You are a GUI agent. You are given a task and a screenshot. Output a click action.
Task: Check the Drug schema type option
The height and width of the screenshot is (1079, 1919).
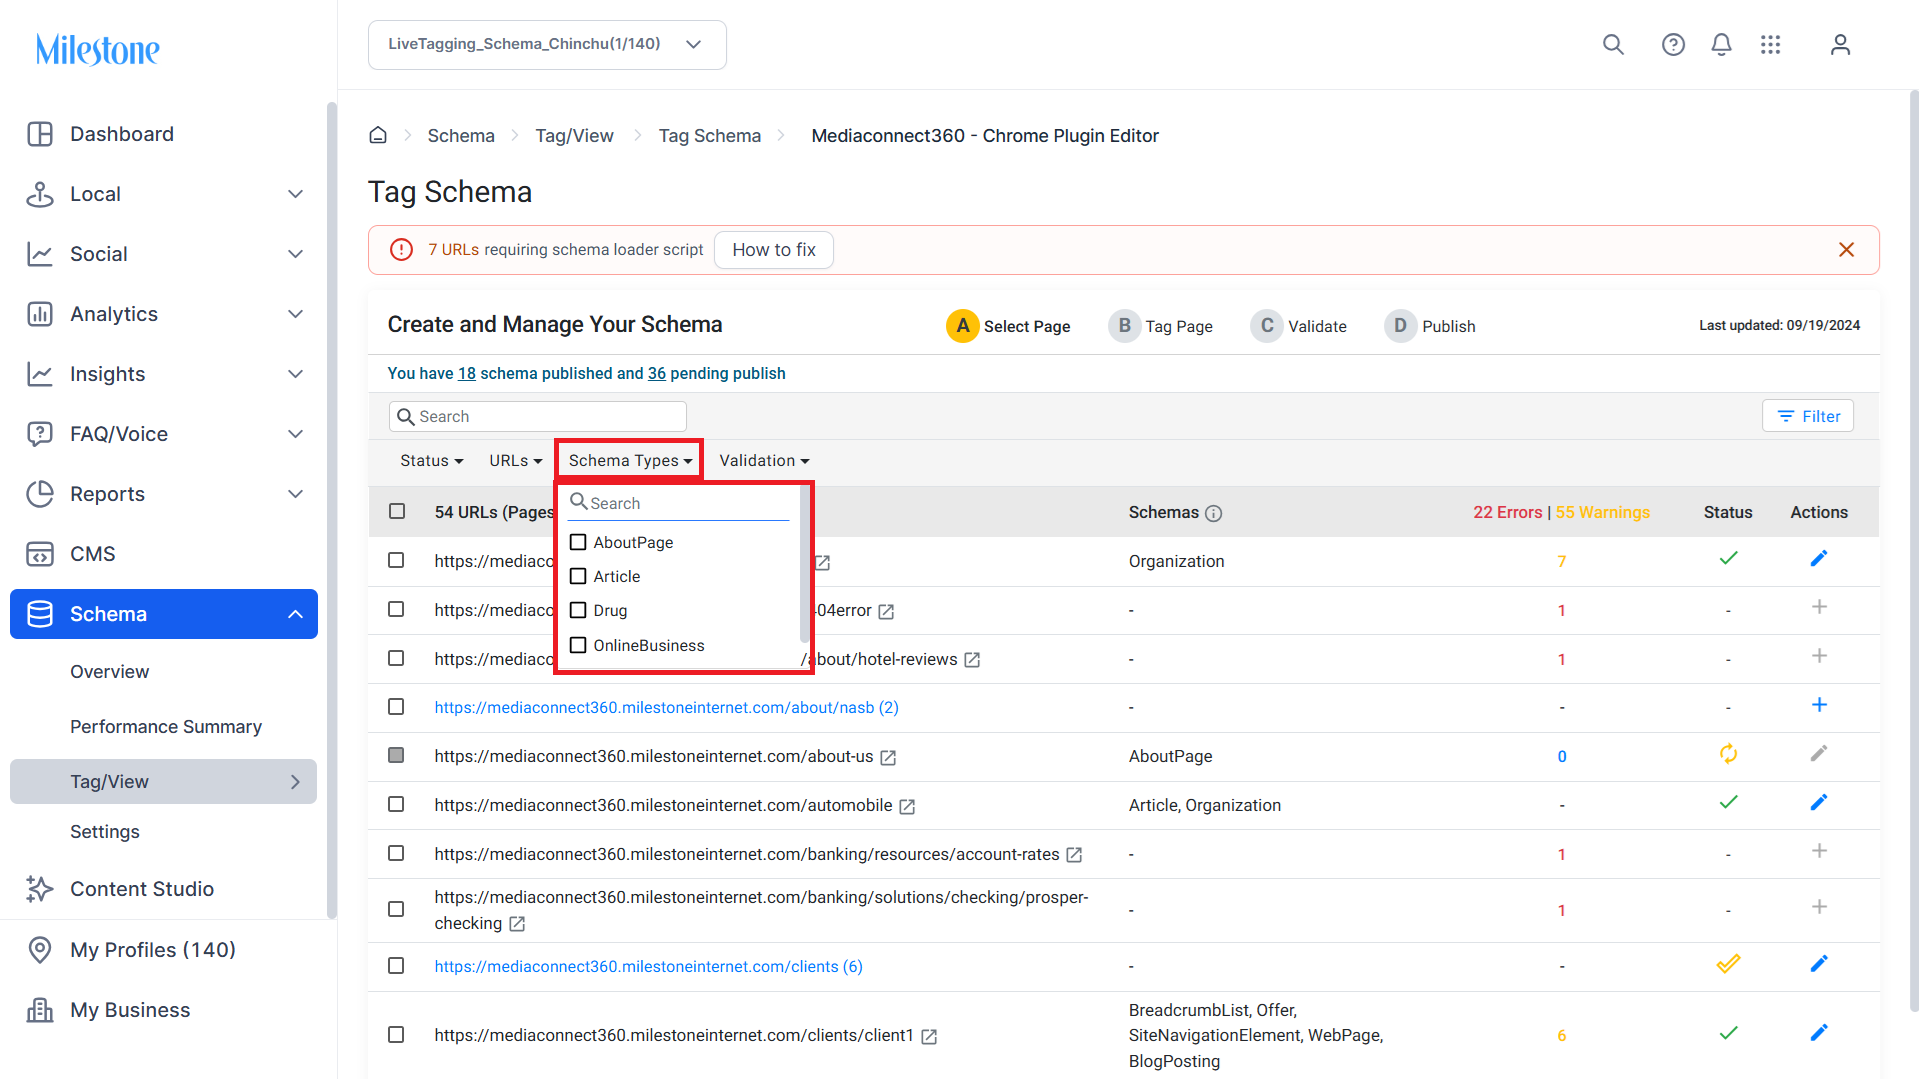click(578, 610)
